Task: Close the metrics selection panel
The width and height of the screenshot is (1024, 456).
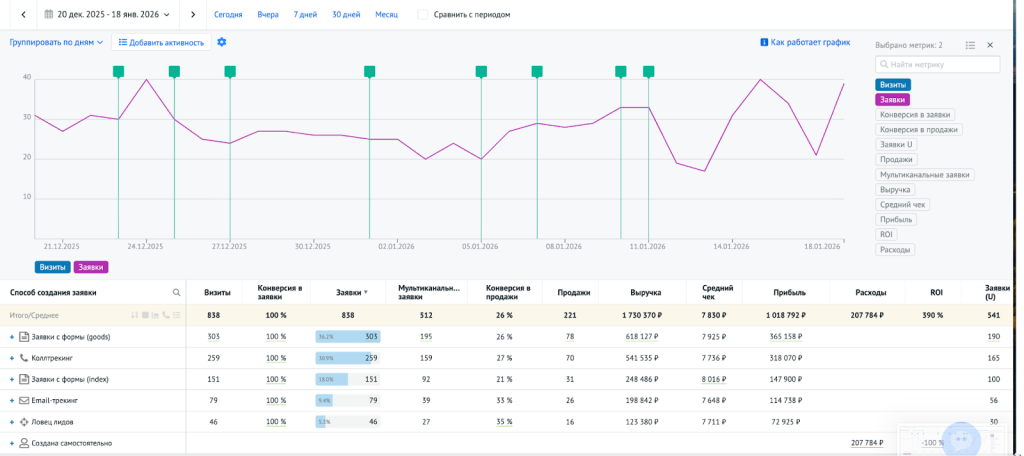Action: (x=990, y=45)
